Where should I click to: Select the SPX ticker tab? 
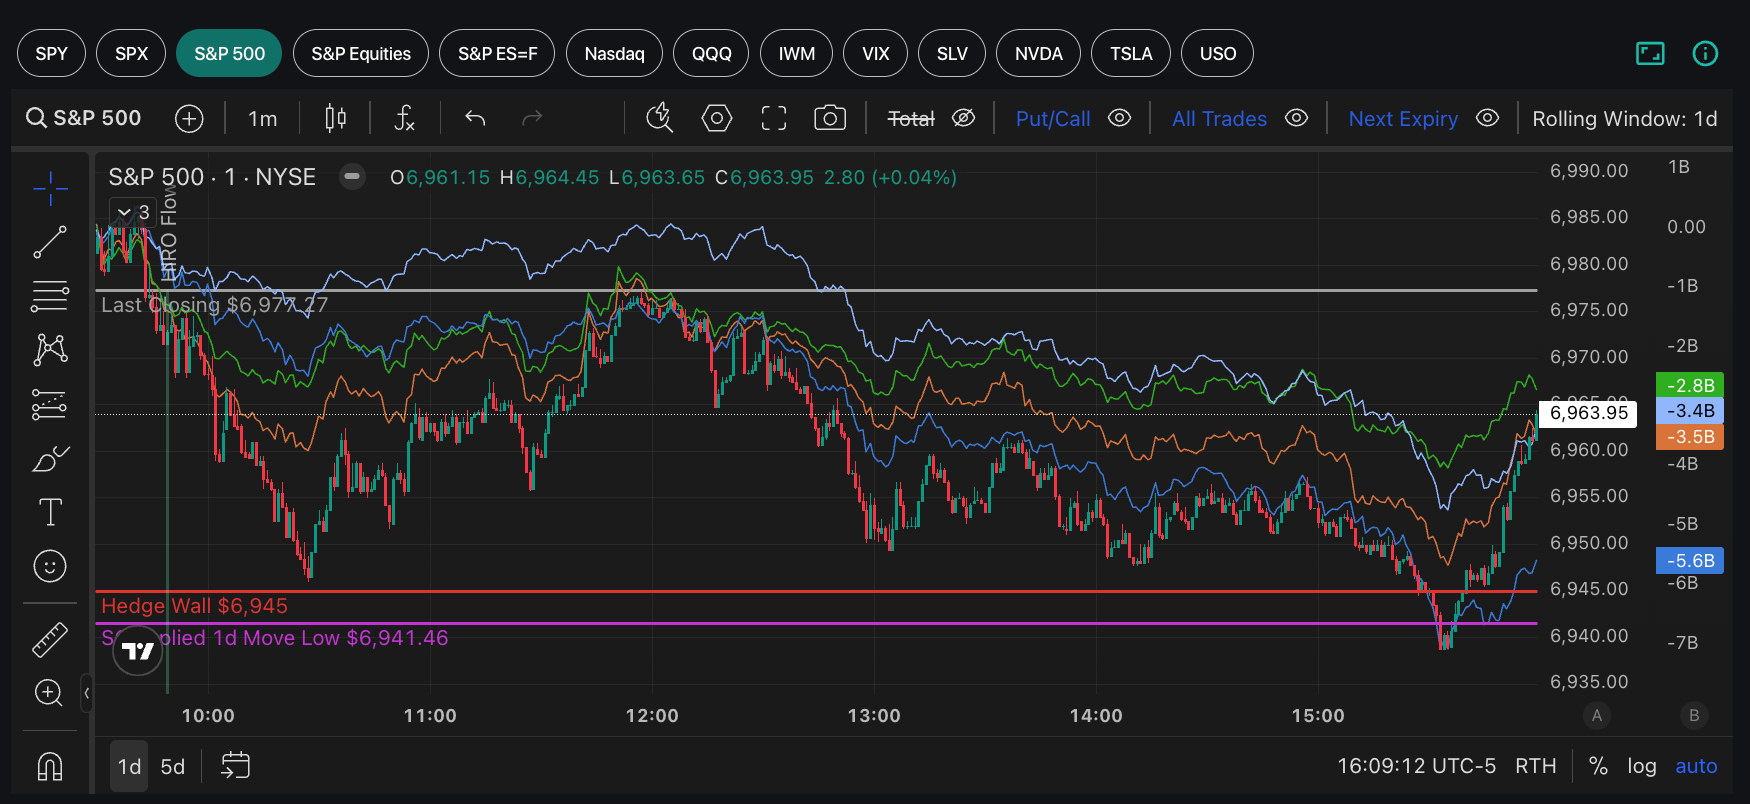[x=131, y=54]
